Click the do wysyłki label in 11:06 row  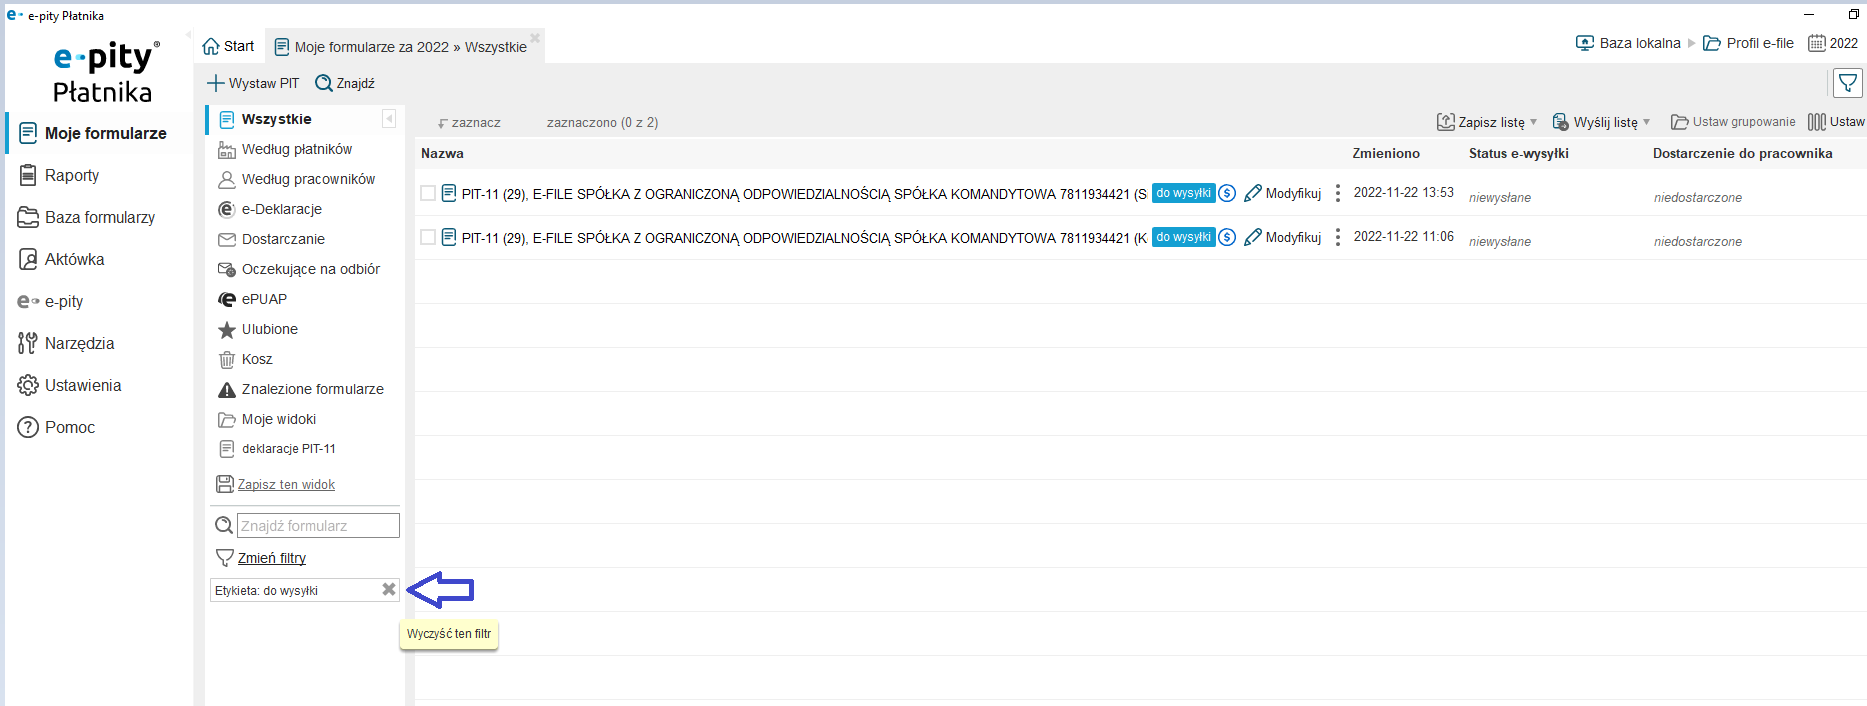(x=1183, y=237)
